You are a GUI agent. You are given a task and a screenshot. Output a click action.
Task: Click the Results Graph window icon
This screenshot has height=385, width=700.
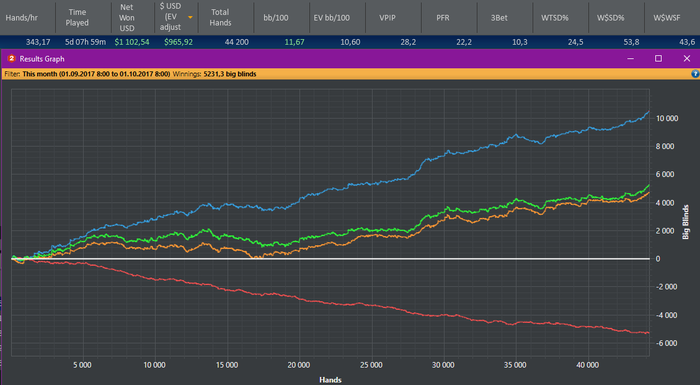12,59
